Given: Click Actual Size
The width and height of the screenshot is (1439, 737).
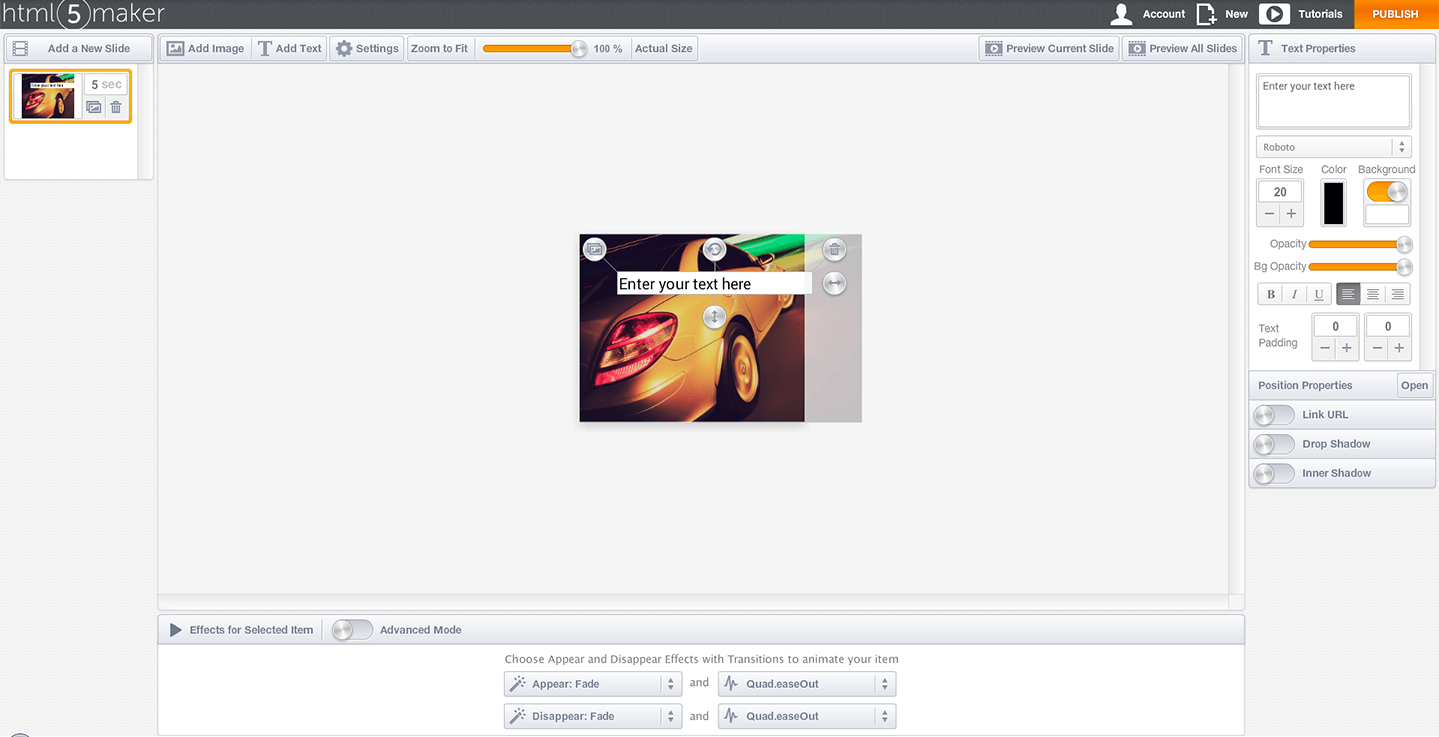Looking at the screenshot, I should 664,48.
